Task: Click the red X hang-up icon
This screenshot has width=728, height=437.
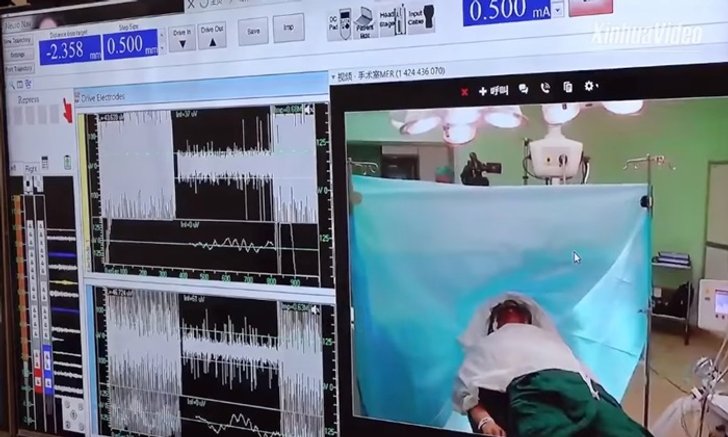Action: point(464,90)
